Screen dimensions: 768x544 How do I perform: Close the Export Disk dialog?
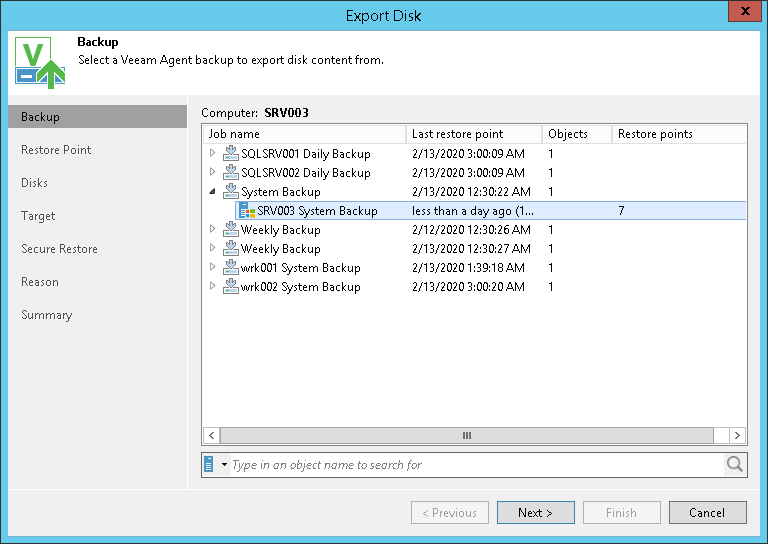[745, 11]
